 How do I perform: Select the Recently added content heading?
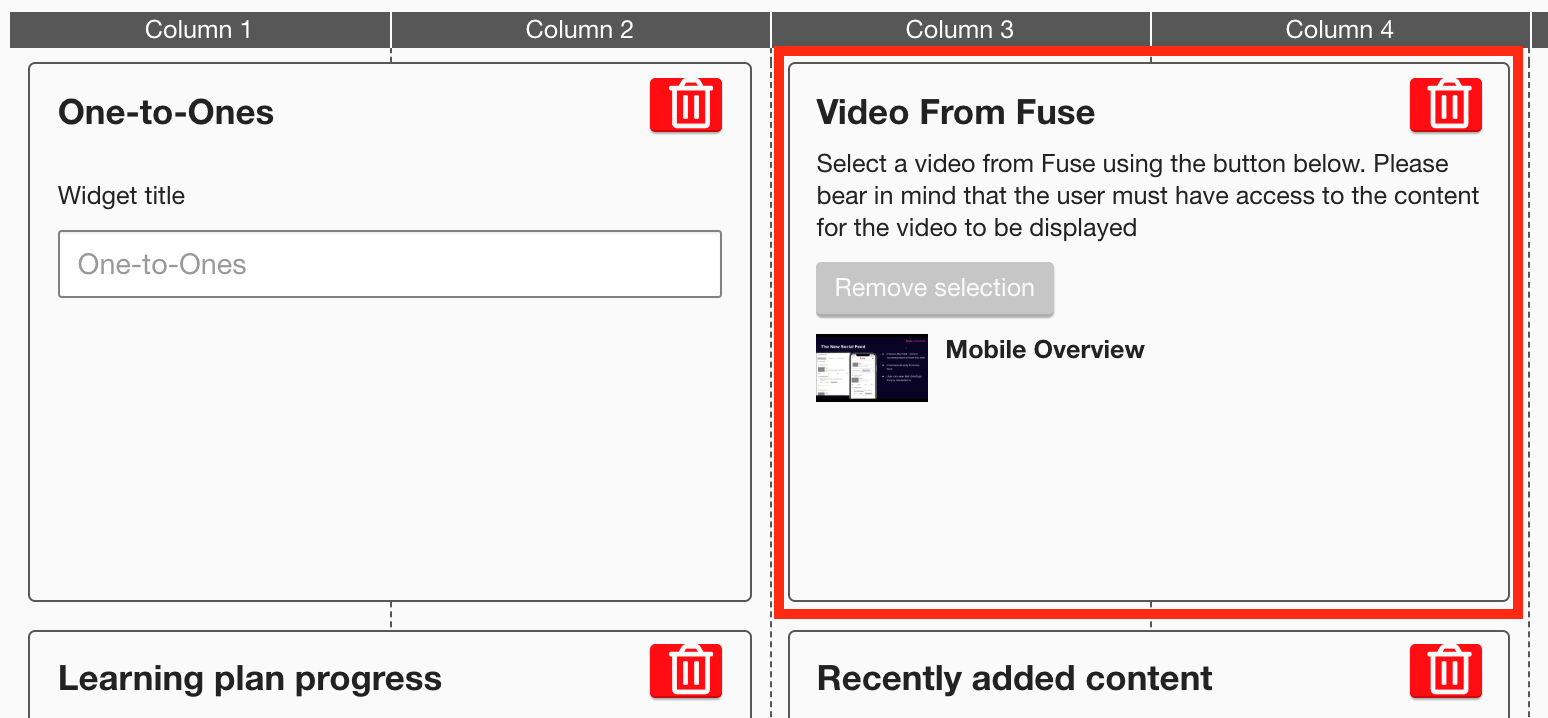1014,679
